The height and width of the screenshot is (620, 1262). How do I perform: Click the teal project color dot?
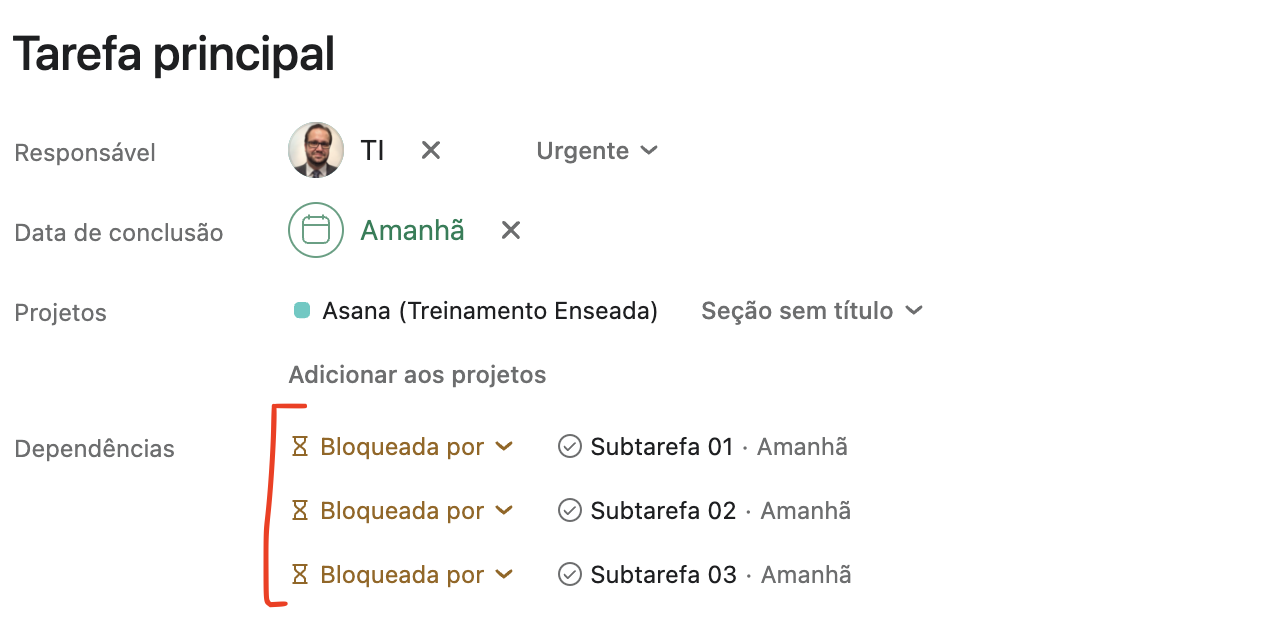[x=301, y=310]
